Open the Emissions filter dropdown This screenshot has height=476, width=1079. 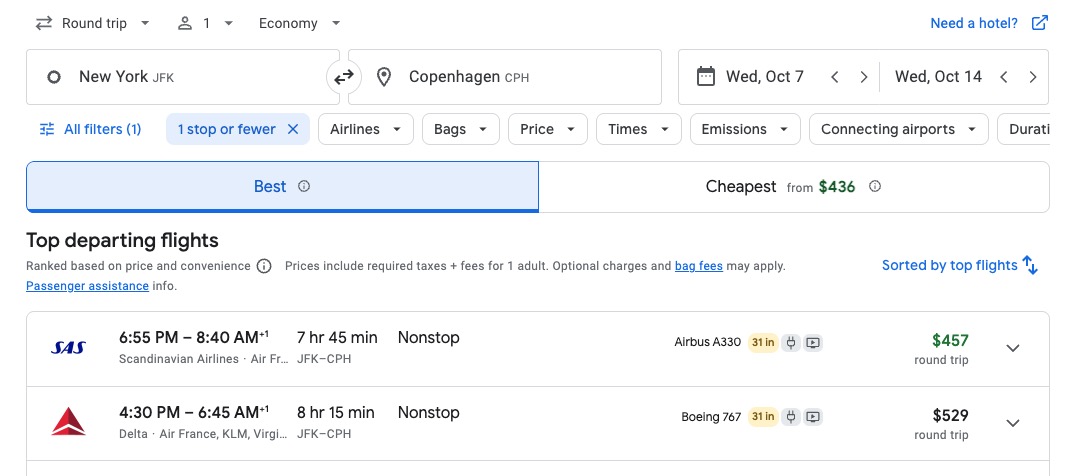click(x=745, y=129)
